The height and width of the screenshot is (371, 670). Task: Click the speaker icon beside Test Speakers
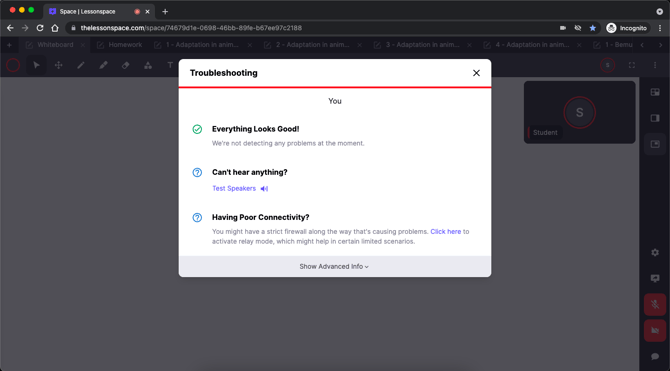coord(264,188)
